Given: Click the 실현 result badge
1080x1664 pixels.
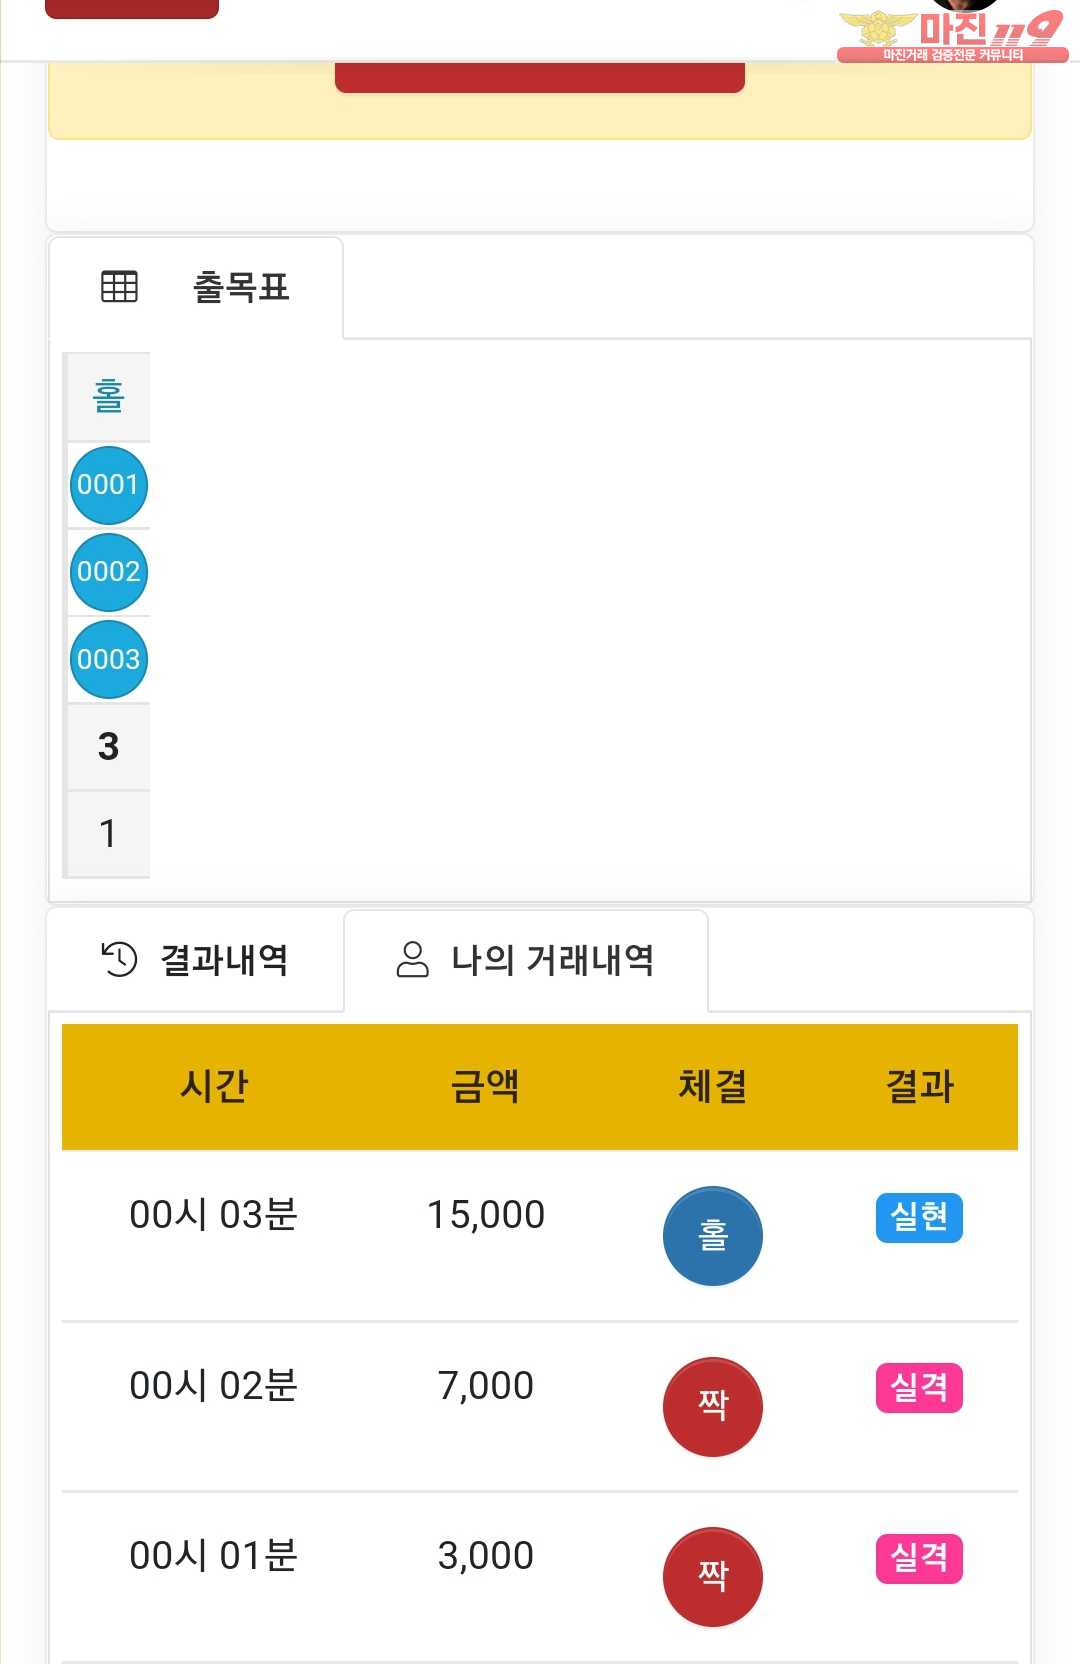Looking at the screenshot, I should coord(919,1217).
